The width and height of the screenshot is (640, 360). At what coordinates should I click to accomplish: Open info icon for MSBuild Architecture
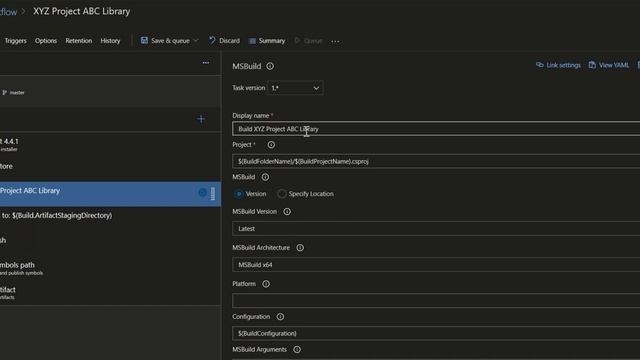point(300,248)
